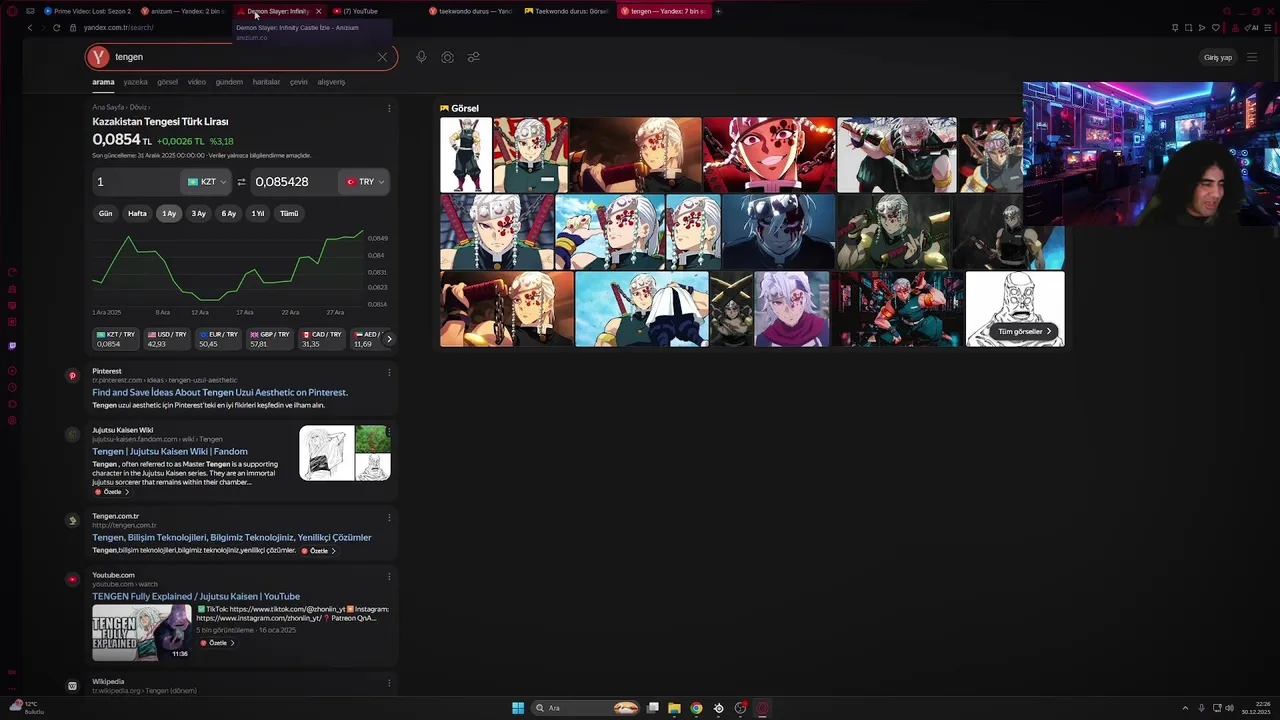Reload the page with the refresh icon
Viewport: 1280px width, 720px height.
(56, 28)
